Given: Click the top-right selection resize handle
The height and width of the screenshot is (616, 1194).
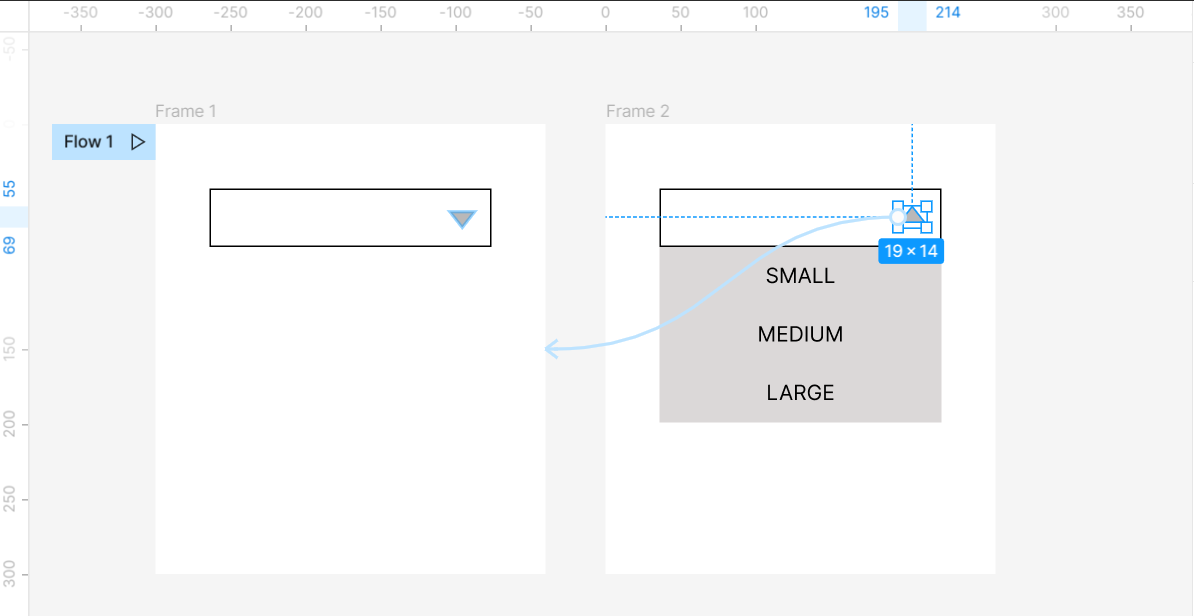Looking at the screenshot, I should [x=926, y=206].
